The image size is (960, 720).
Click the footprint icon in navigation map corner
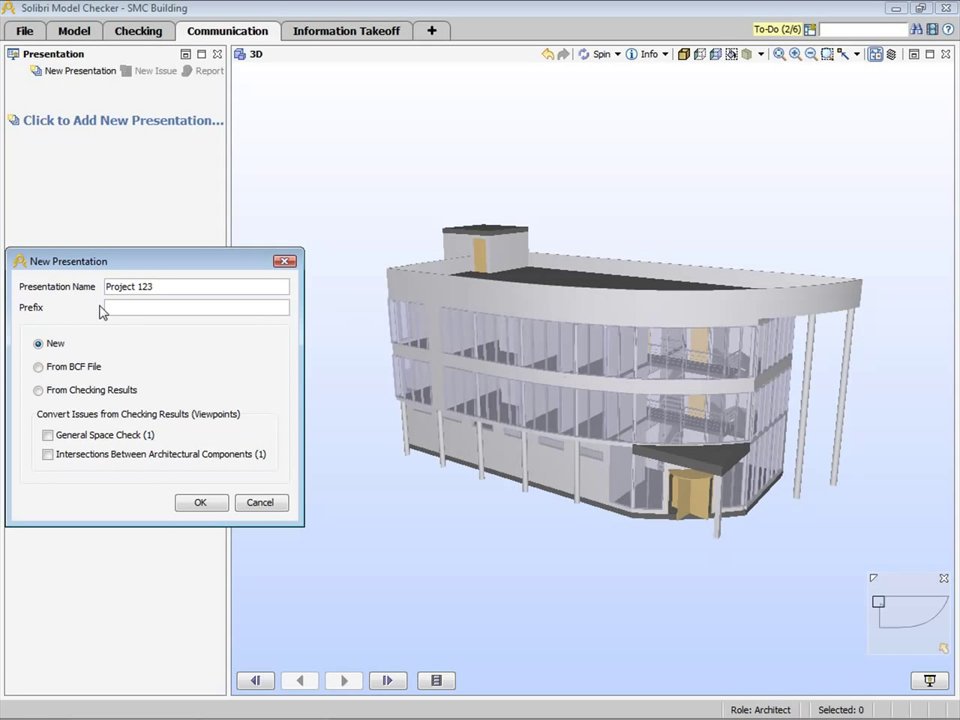(943, 648)
